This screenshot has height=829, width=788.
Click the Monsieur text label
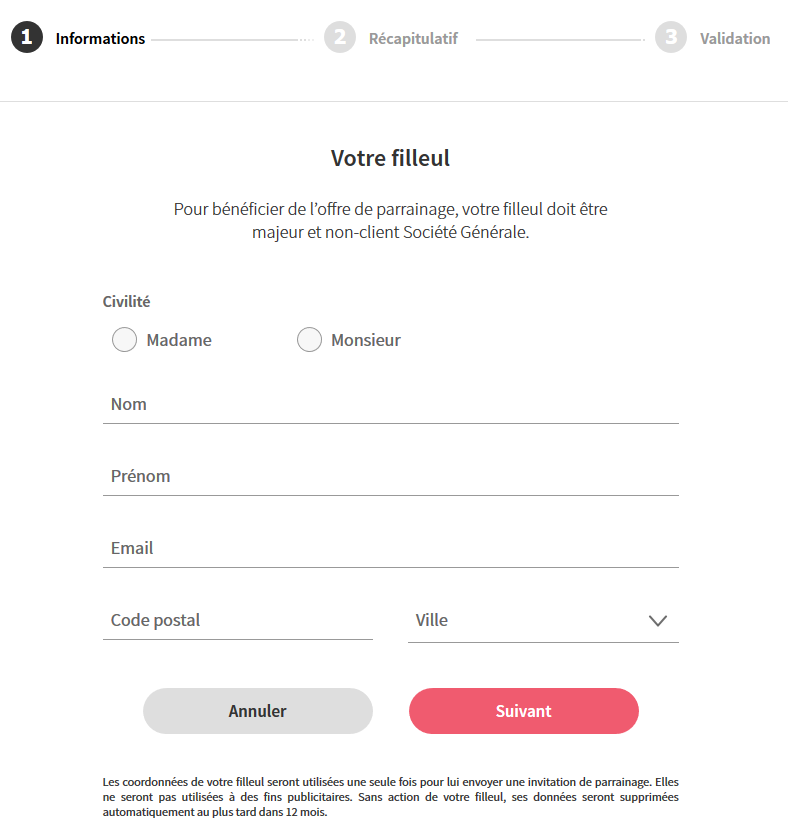[x=366, y=340]
